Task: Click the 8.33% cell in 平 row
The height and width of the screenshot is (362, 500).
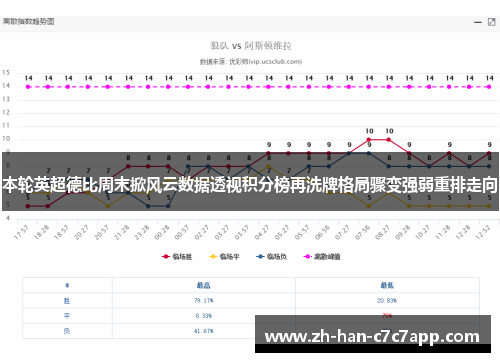Action: point(204,316)
